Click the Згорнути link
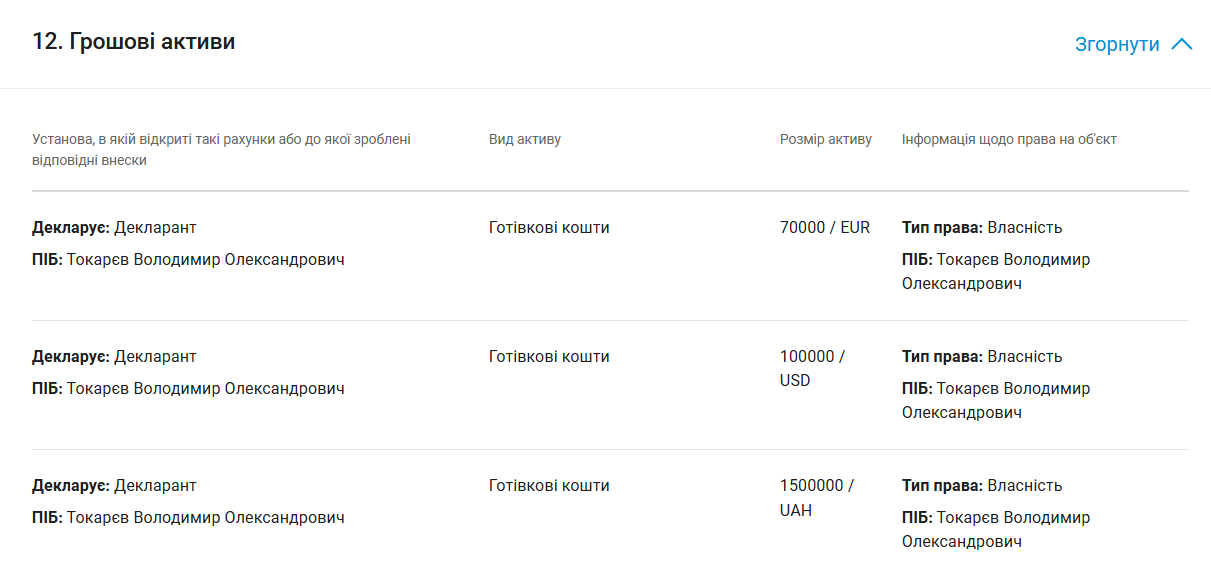The width and height of the screenshot is (1211, 569). [1117, 44]
